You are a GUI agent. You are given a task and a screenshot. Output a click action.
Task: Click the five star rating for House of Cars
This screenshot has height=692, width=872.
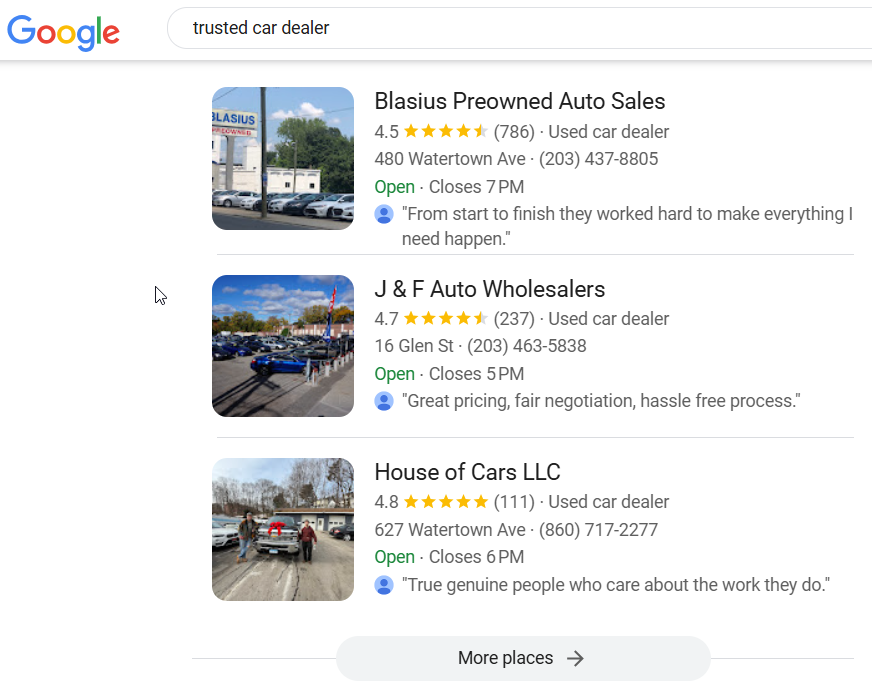pyautogui.click(x=445, y=501)
